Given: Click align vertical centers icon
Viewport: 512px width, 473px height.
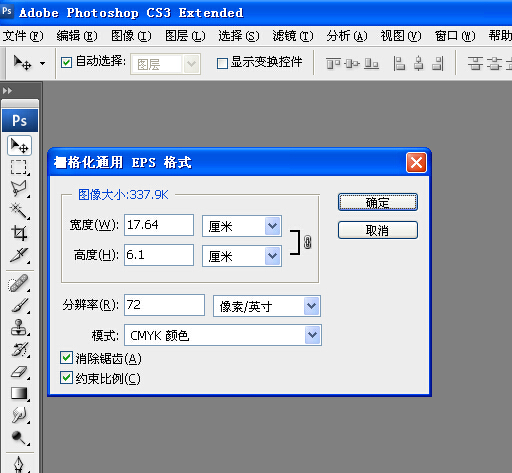Looking at the screenshot, I should pyautogui.click(x=352, y=63).
